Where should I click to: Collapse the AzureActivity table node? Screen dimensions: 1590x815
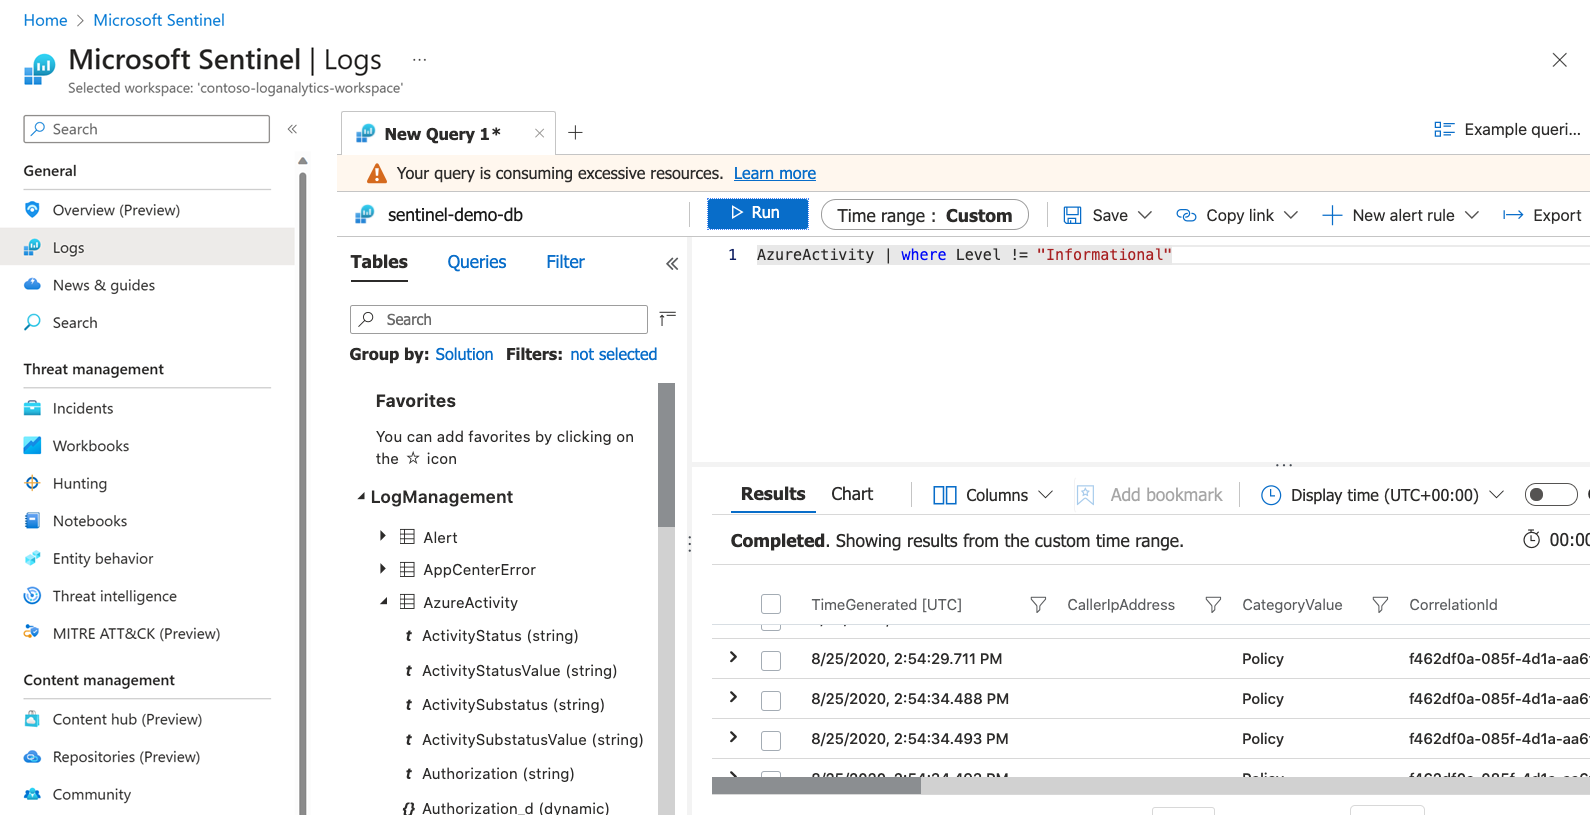click(383, 602)
